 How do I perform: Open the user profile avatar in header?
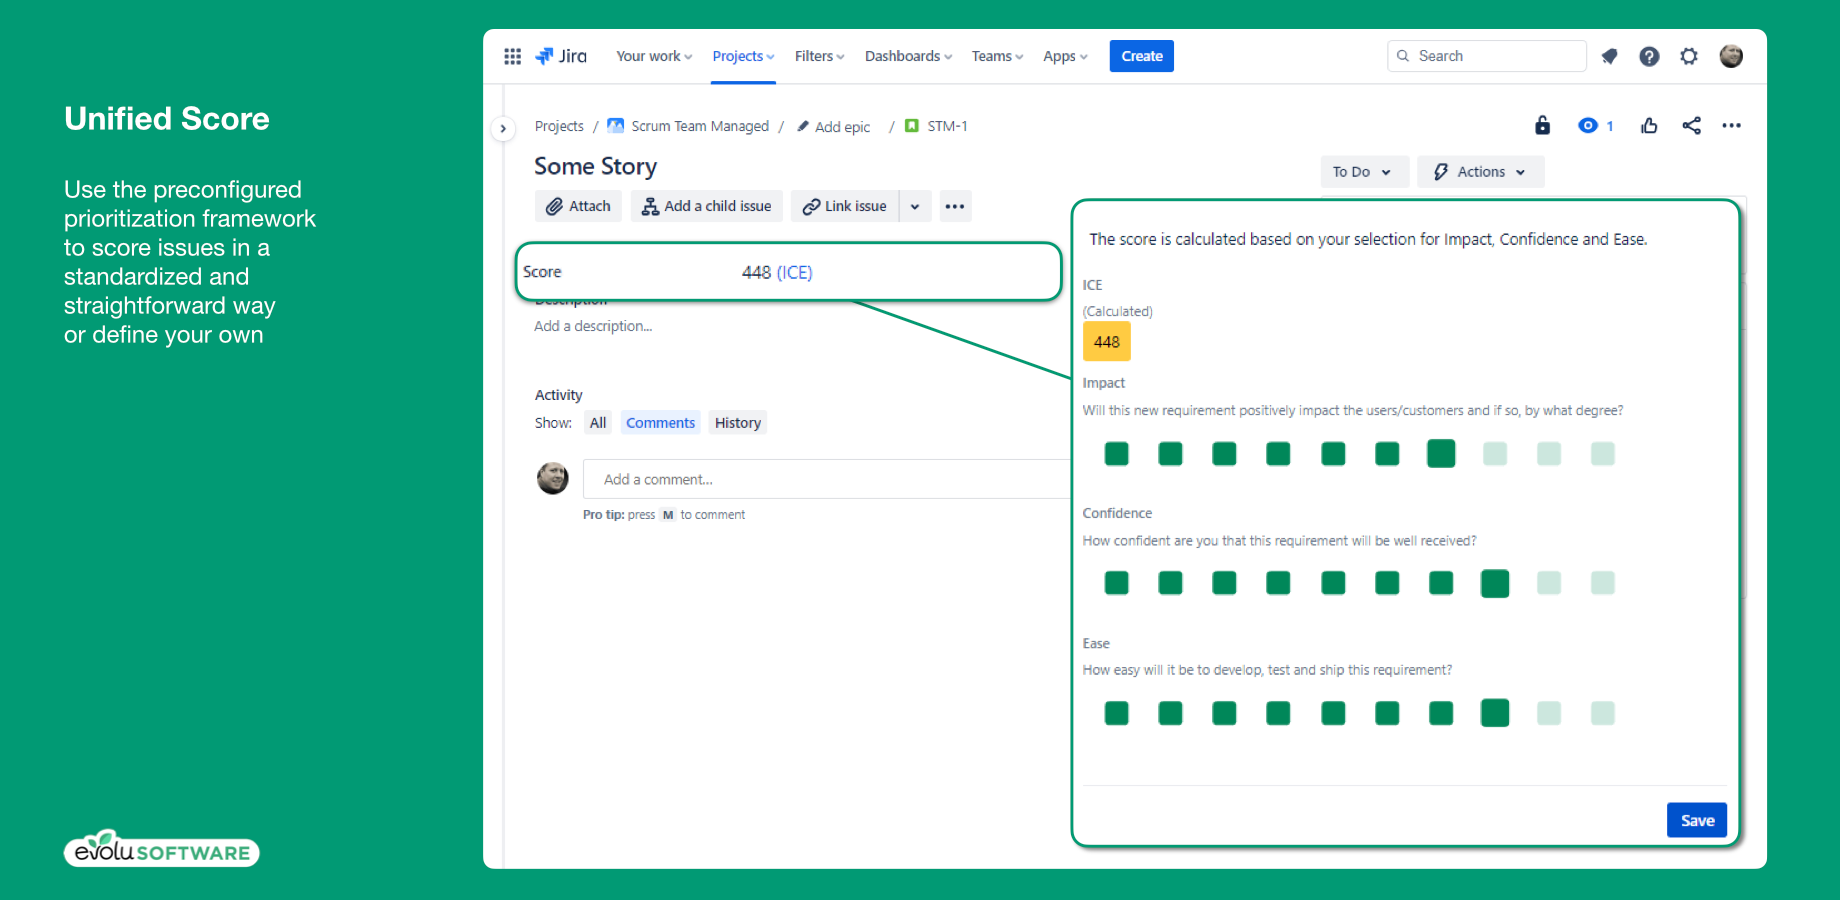pos(1731,56)
